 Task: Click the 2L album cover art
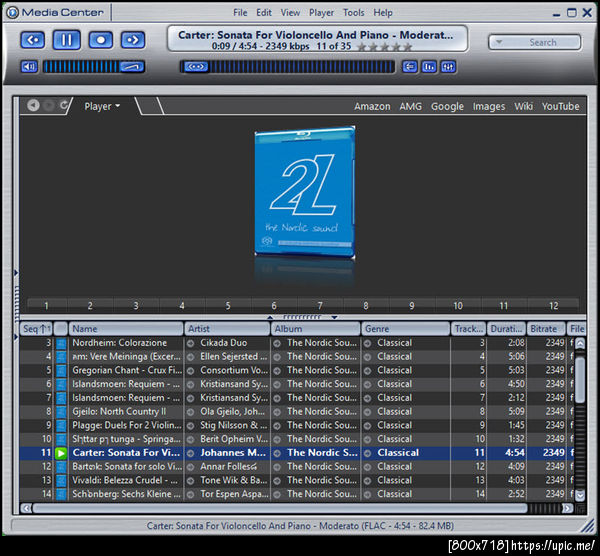(305, 191)
